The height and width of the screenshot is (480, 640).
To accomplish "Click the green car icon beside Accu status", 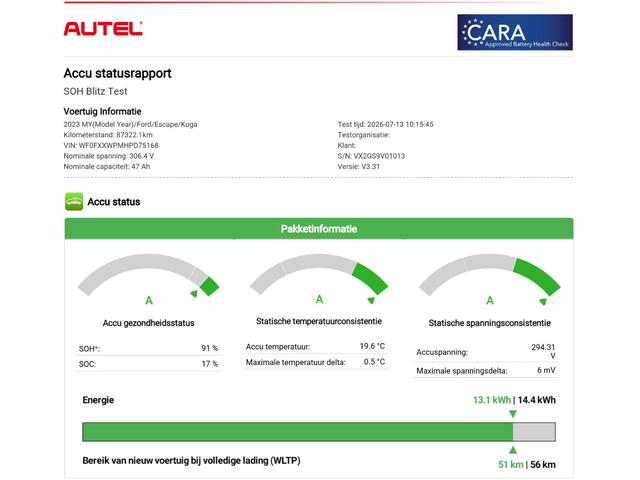I will [x=74, y=202].
